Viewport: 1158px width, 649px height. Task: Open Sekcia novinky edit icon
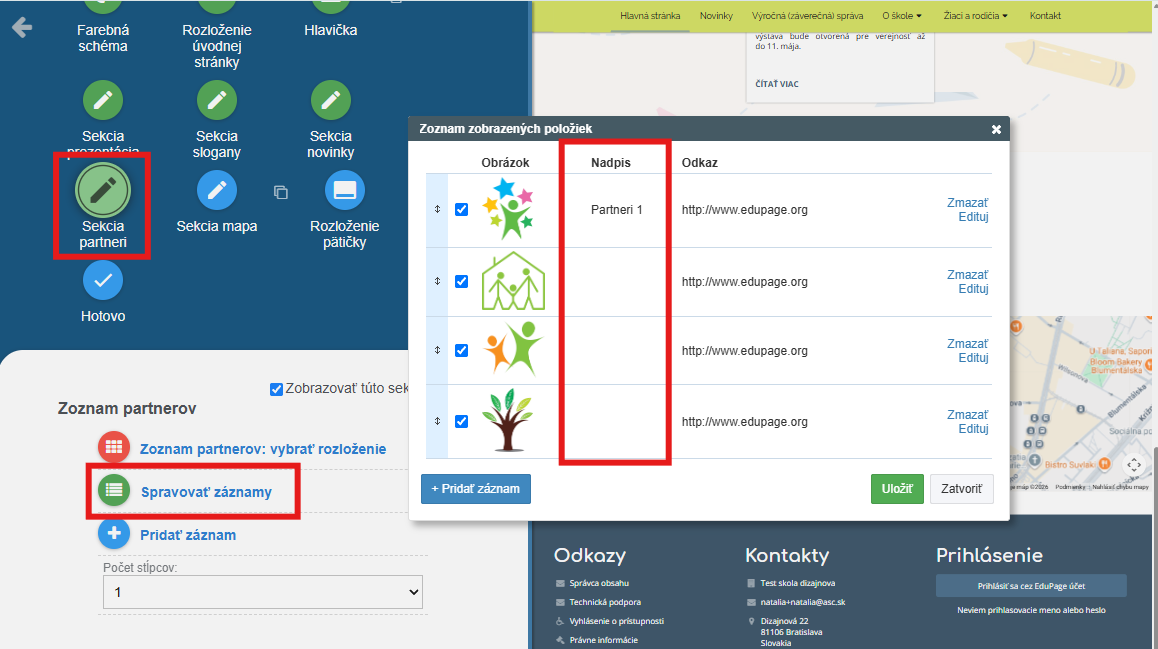[331, 100]
